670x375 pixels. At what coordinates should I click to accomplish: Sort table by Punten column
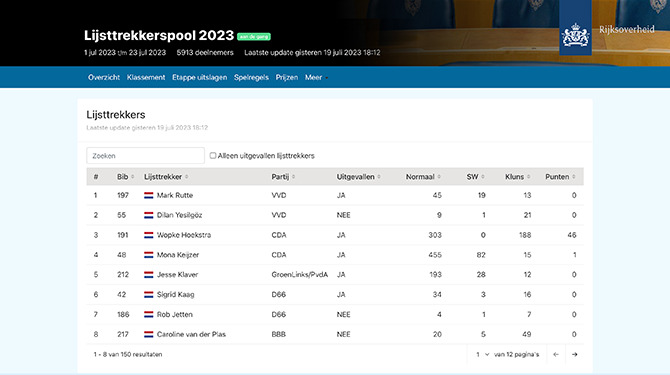(560, 177)
